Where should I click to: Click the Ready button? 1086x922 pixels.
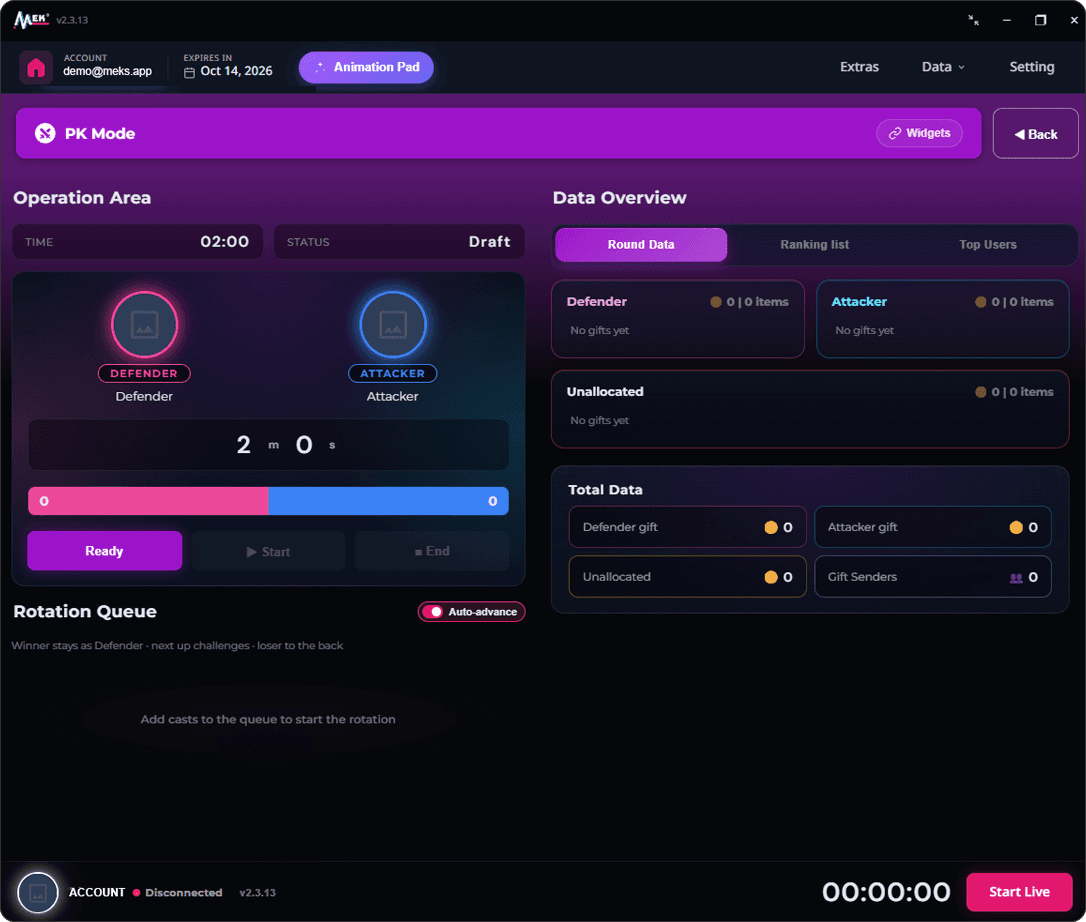point(105,551)
